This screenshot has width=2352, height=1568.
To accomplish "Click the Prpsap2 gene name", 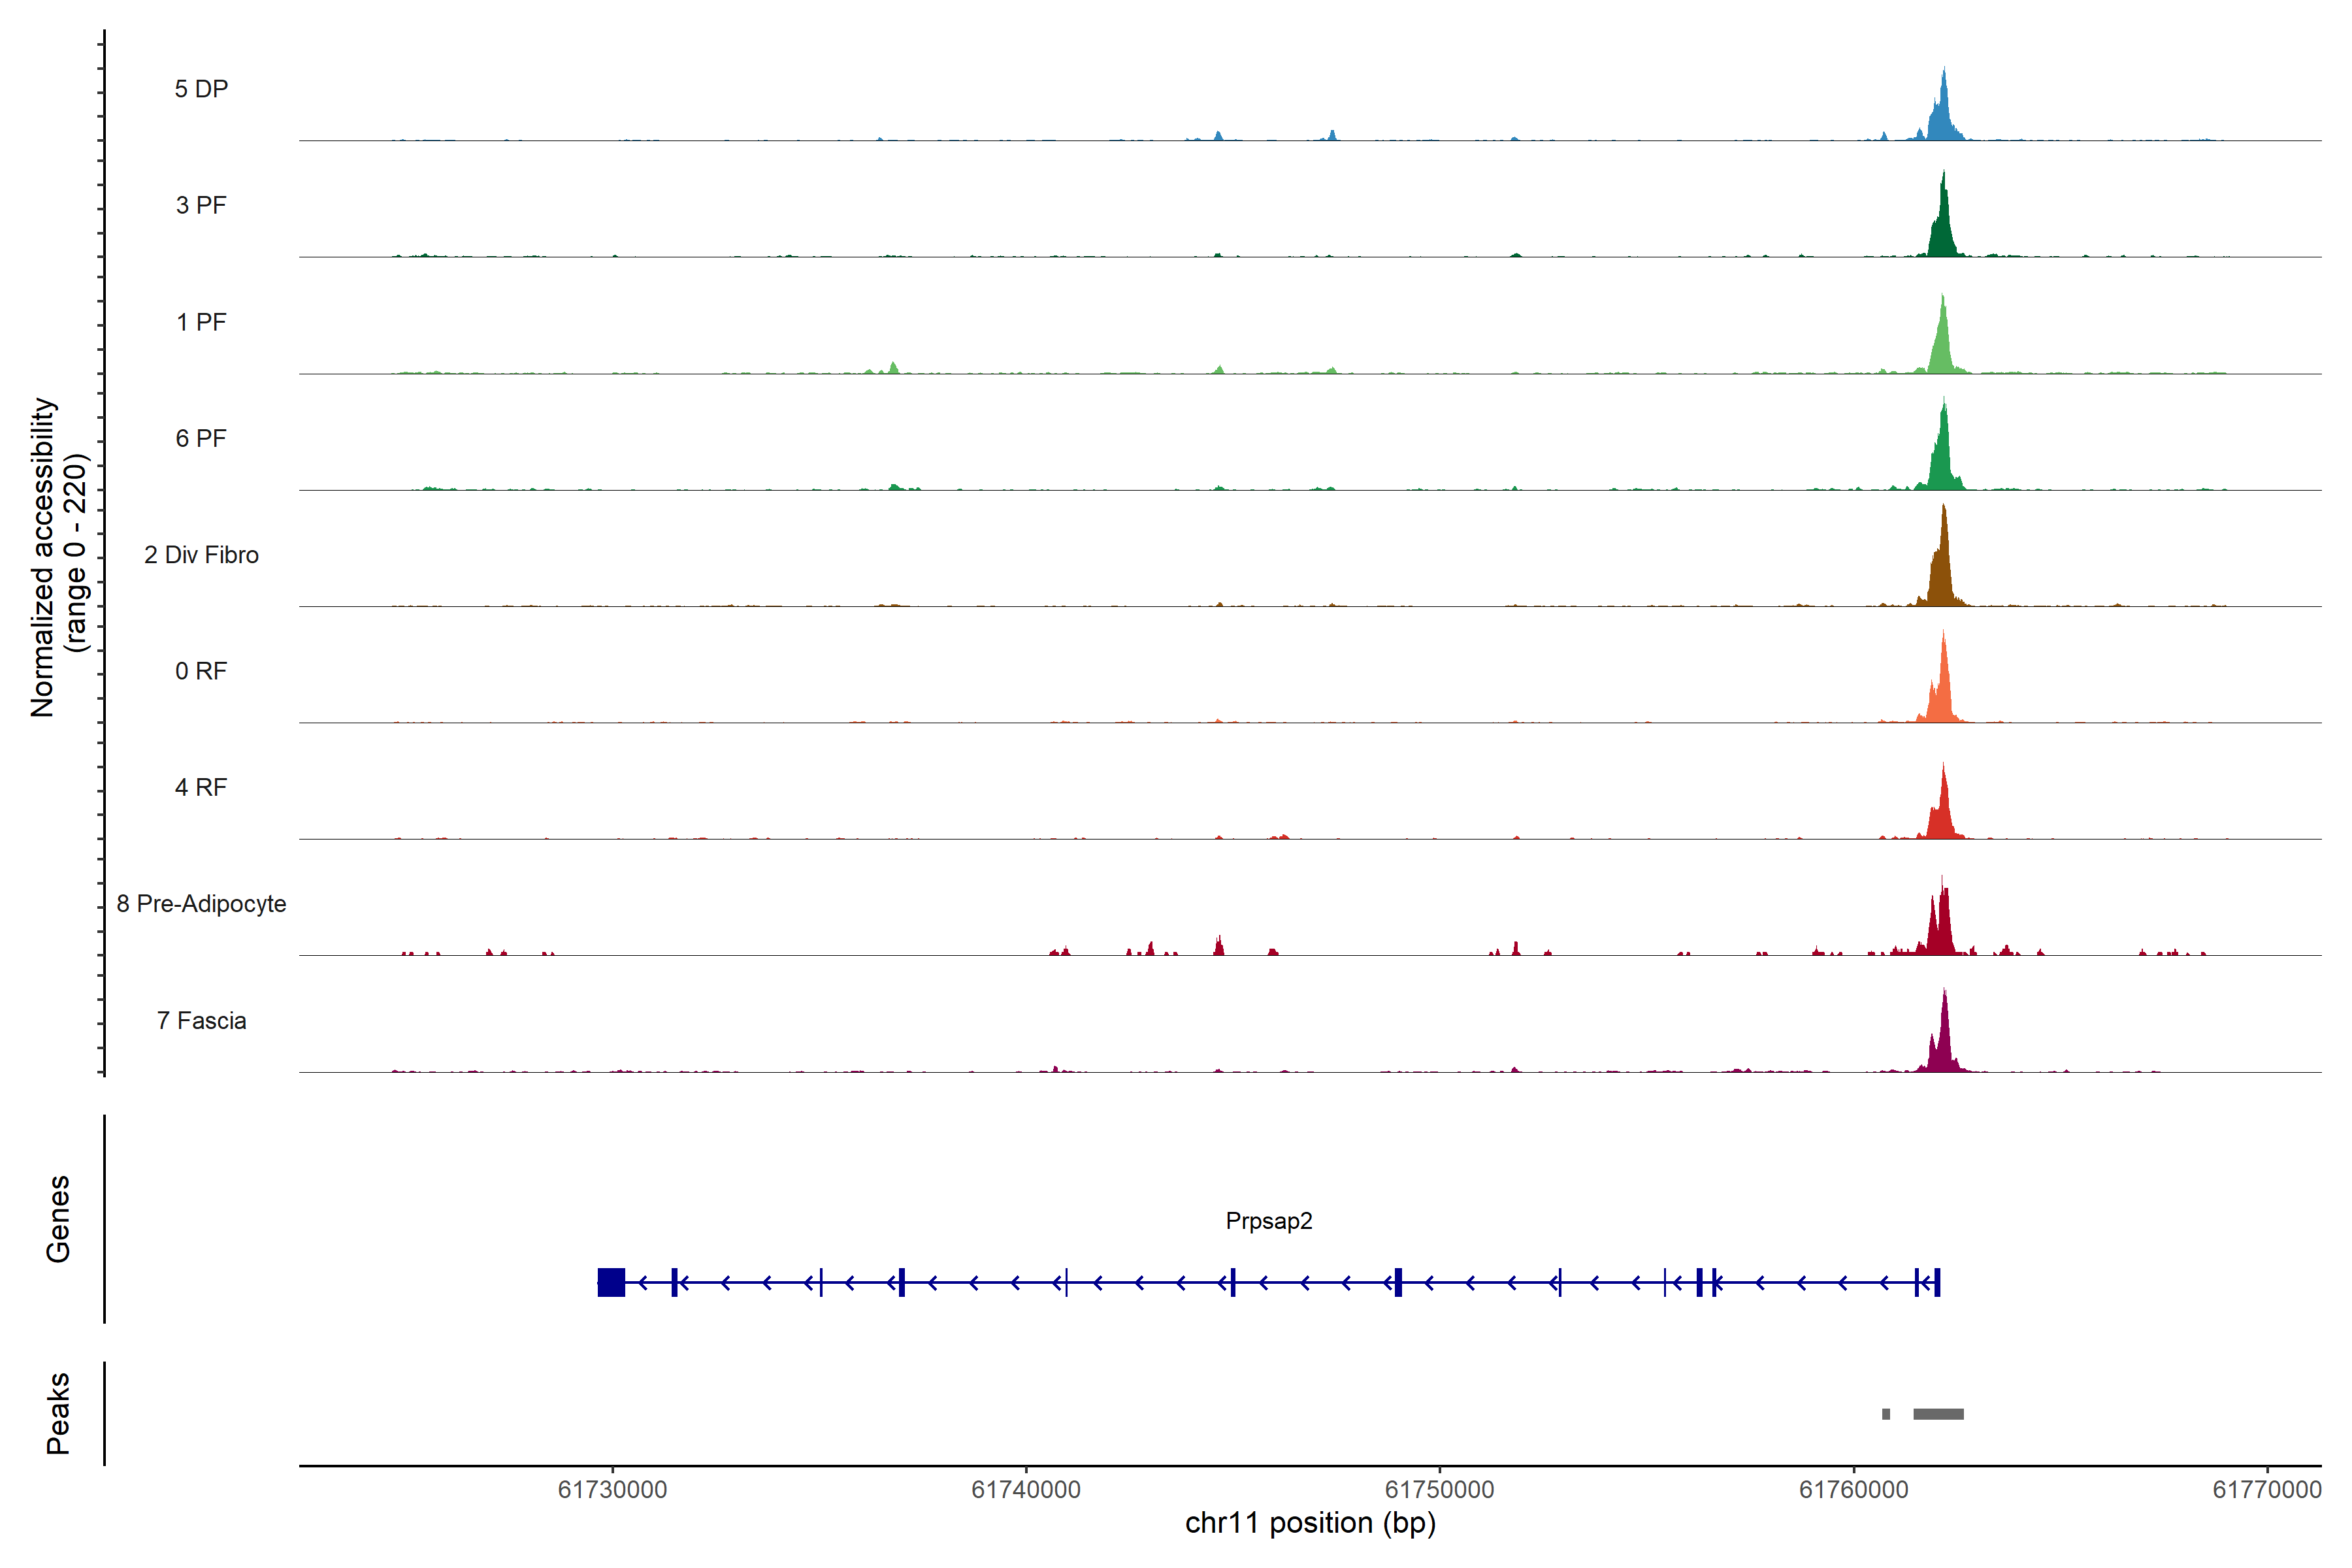I will (1268, 1221).
